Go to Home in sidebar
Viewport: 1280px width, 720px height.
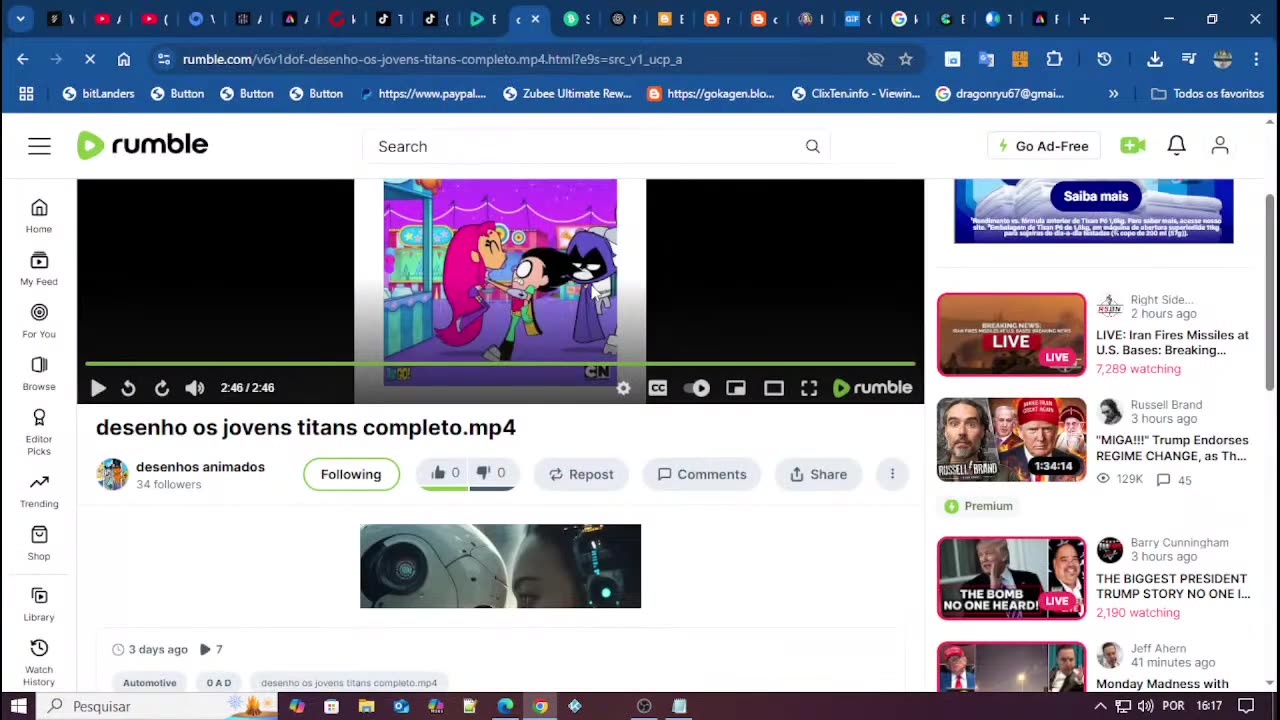point(39,216)
